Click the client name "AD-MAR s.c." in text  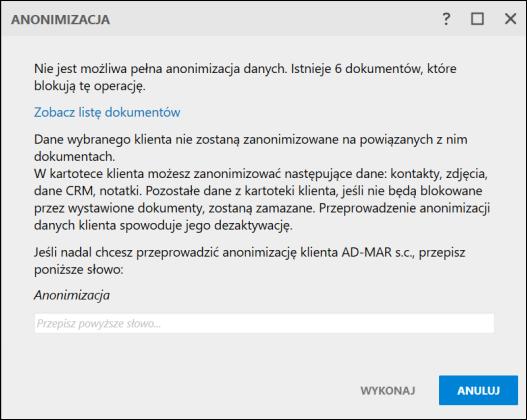tap(377, 252)
